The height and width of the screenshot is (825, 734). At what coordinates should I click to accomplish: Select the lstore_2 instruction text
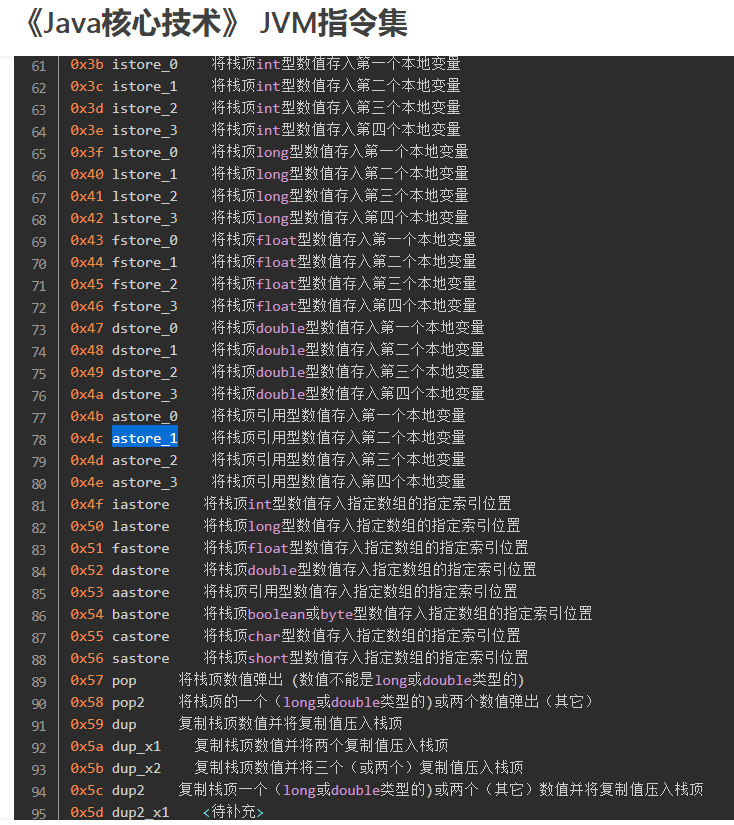coord(145,197)
